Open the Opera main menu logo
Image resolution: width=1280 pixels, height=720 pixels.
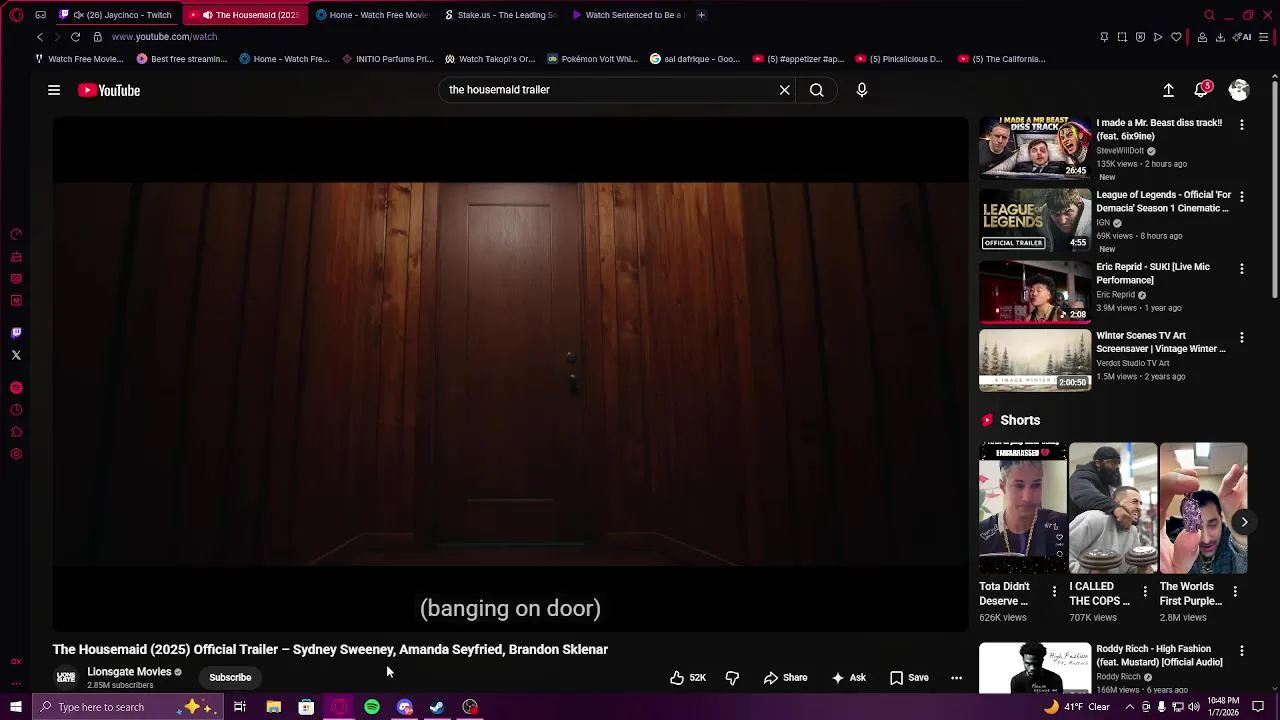(16, 15)
